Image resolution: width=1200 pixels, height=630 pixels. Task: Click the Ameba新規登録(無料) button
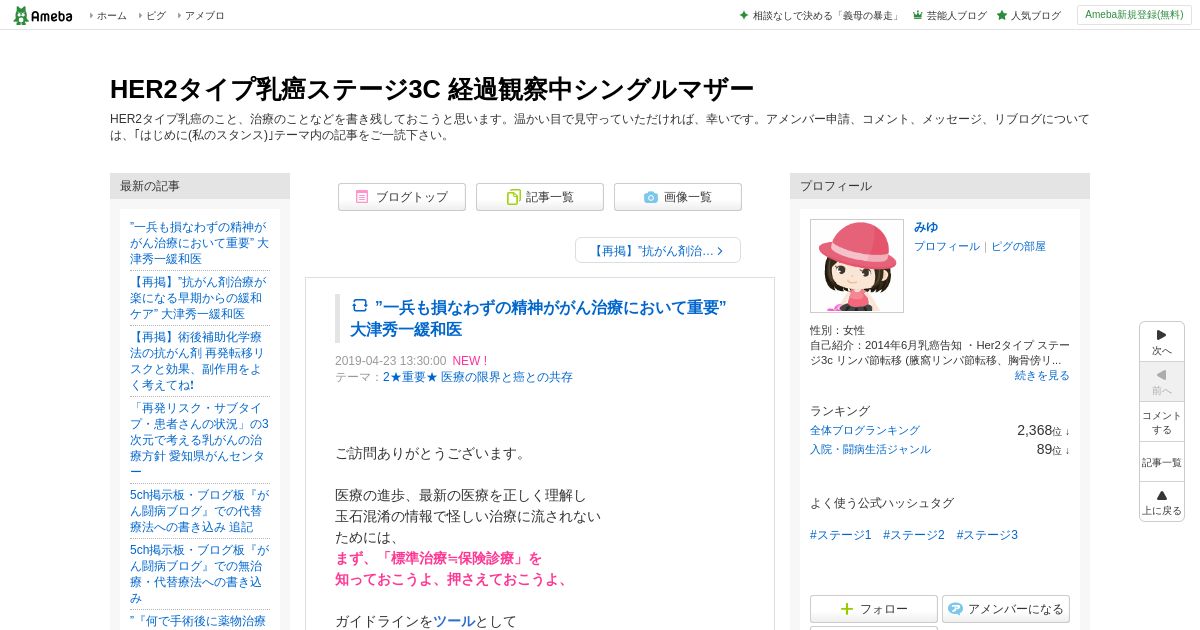tap(1134, 15)
